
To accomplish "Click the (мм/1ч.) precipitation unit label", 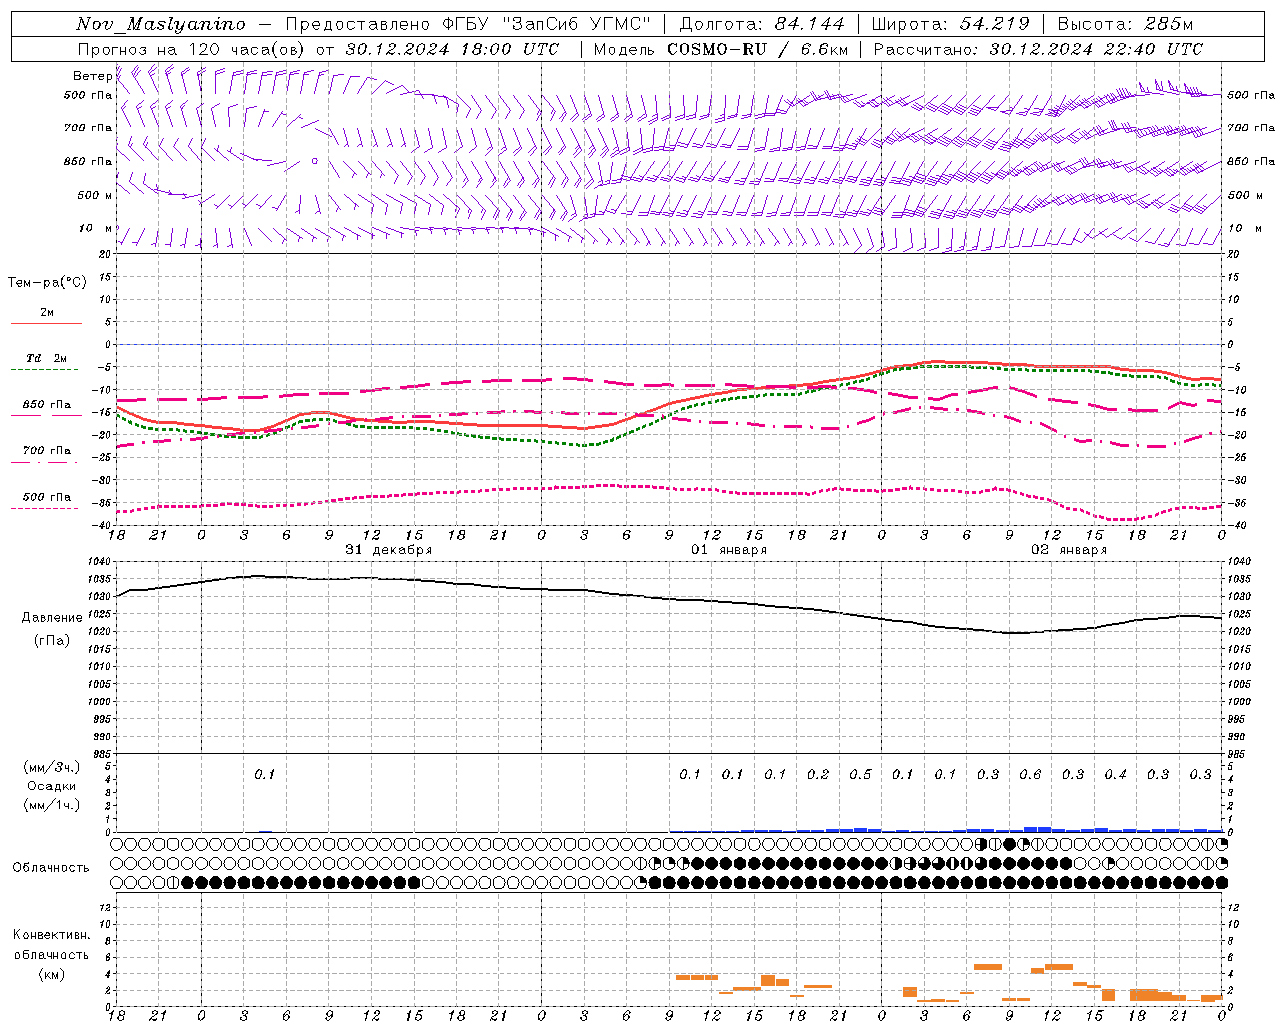I will click(52, 805).
